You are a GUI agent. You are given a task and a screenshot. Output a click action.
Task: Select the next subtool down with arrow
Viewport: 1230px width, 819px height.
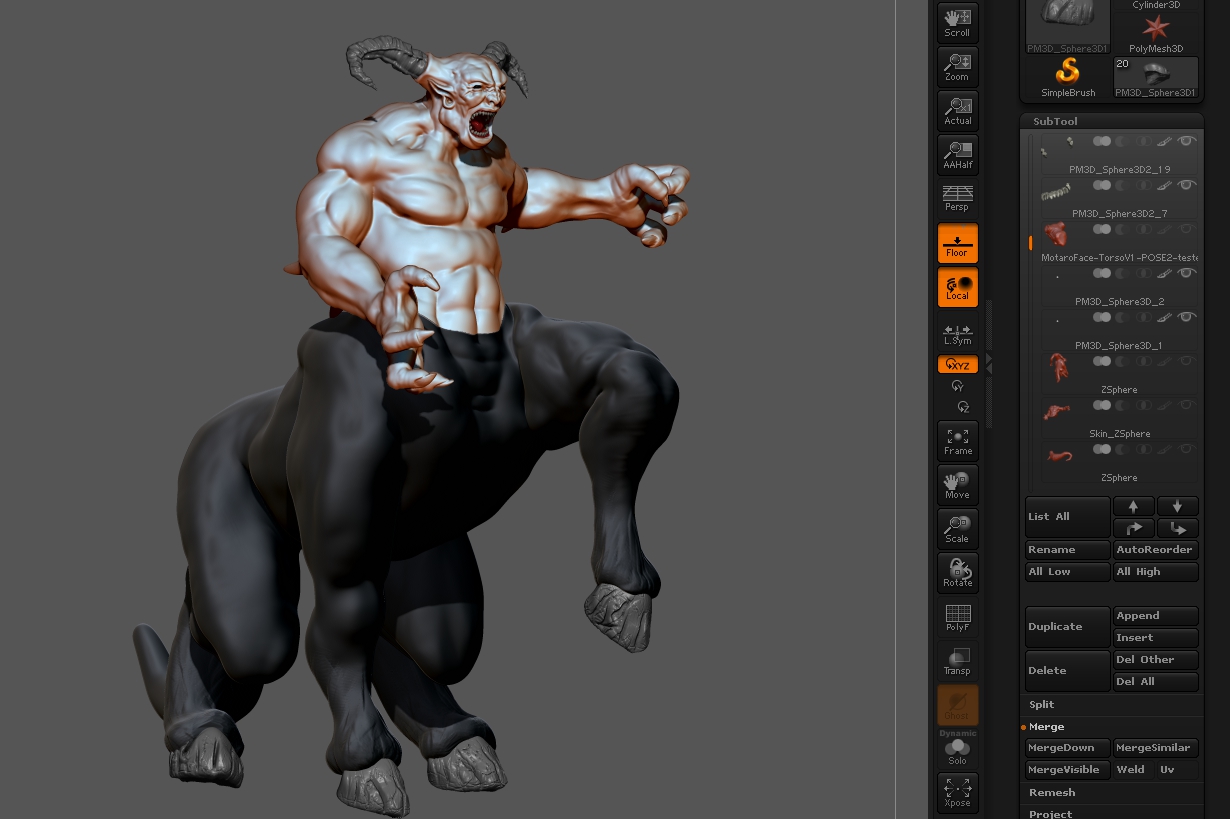1177,507
